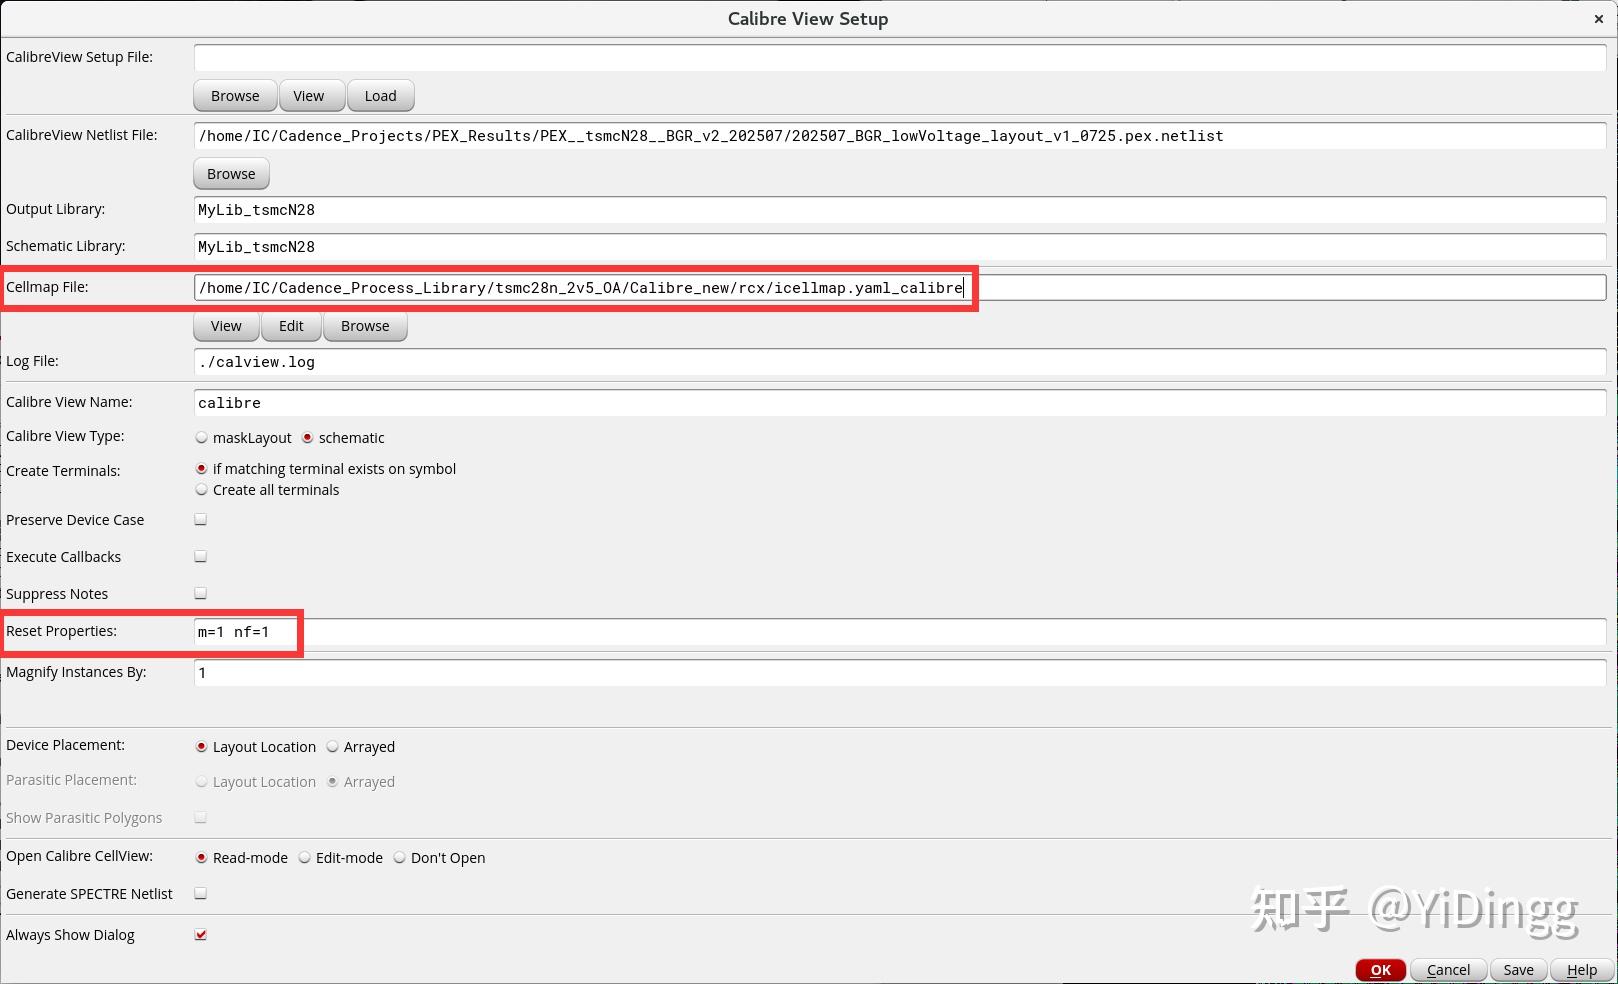Uncheck Always Show Dialog
The height and width of the screenshot is (984, 1618).
tap(201, 935)
